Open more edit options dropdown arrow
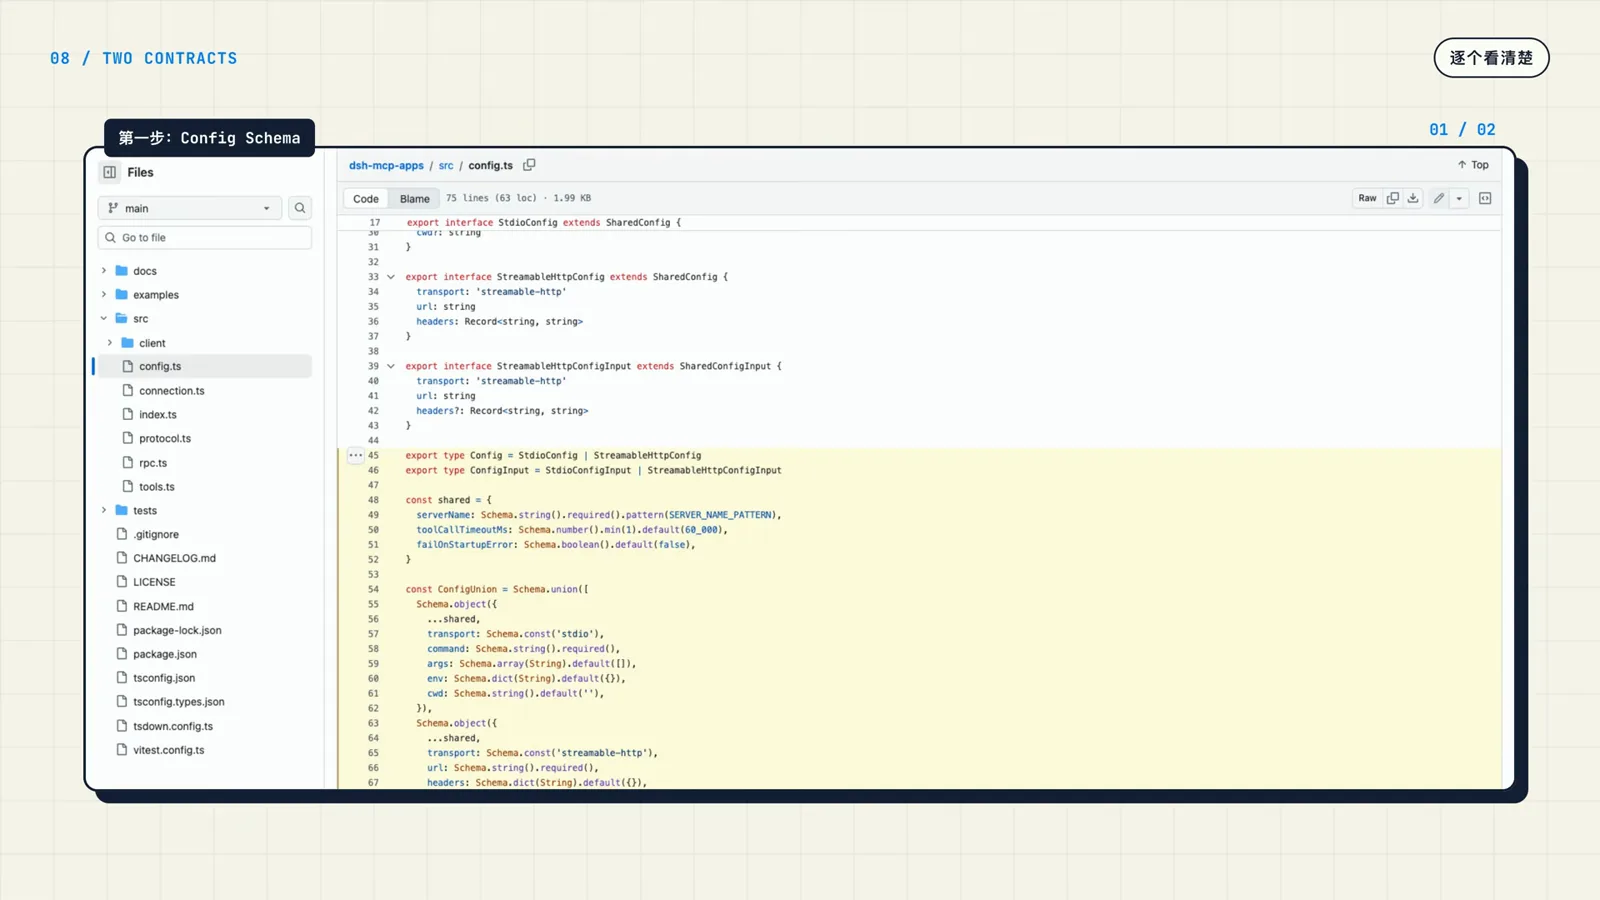Screen dimensions: 1600x900 click(x=1459, y=198)
